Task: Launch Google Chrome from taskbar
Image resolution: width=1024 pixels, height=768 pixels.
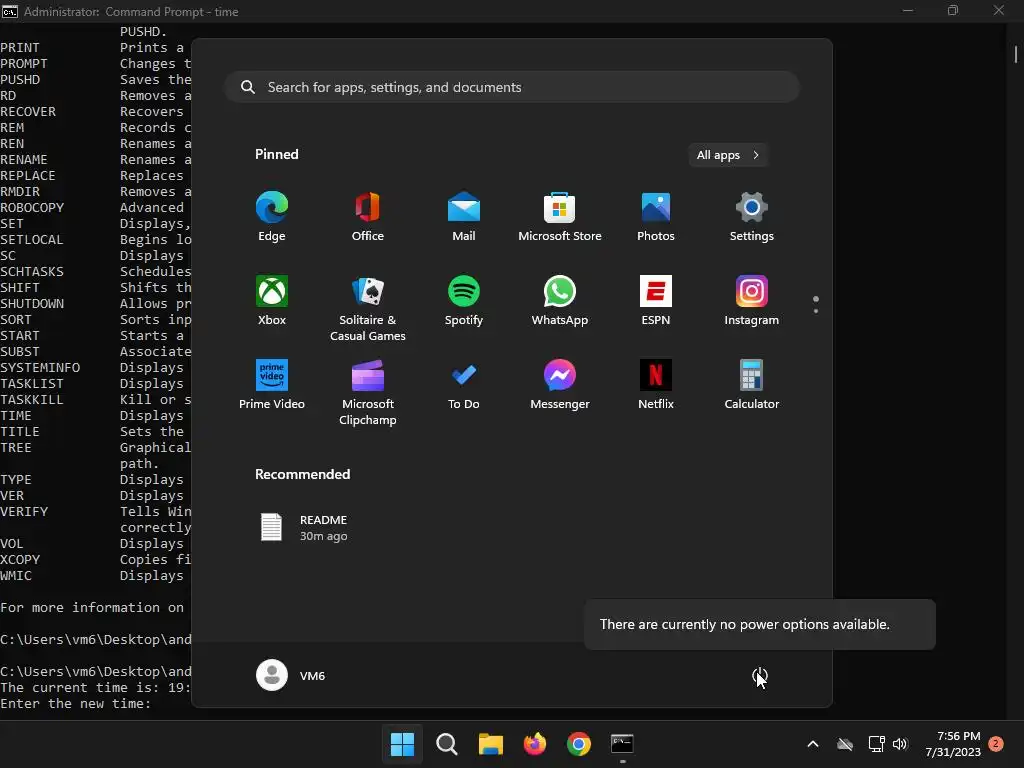Action: [579, 743]
